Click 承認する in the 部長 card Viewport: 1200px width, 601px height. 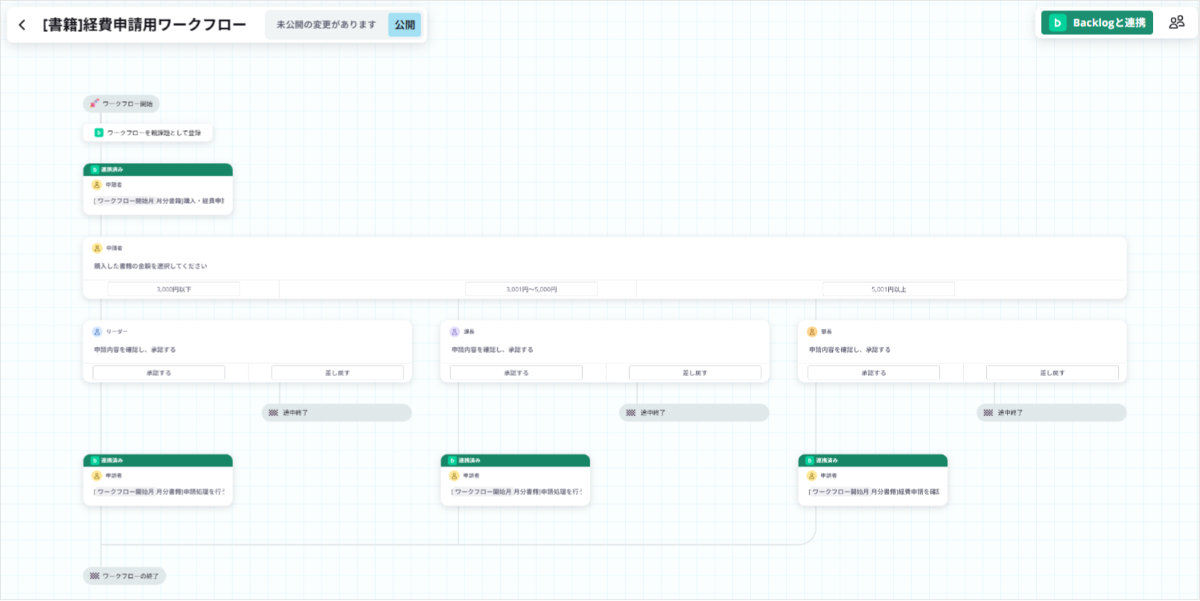874,372
